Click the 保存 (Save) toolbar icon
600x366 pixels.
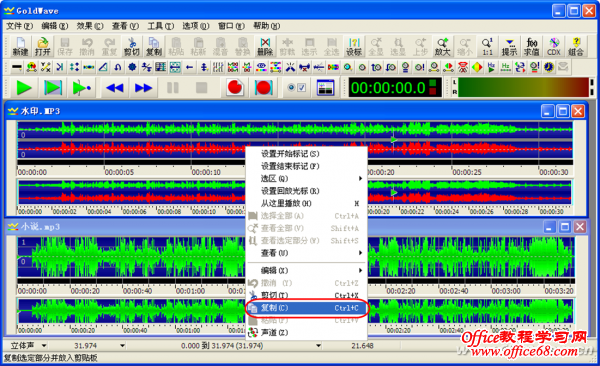click(x=65, y=47)
